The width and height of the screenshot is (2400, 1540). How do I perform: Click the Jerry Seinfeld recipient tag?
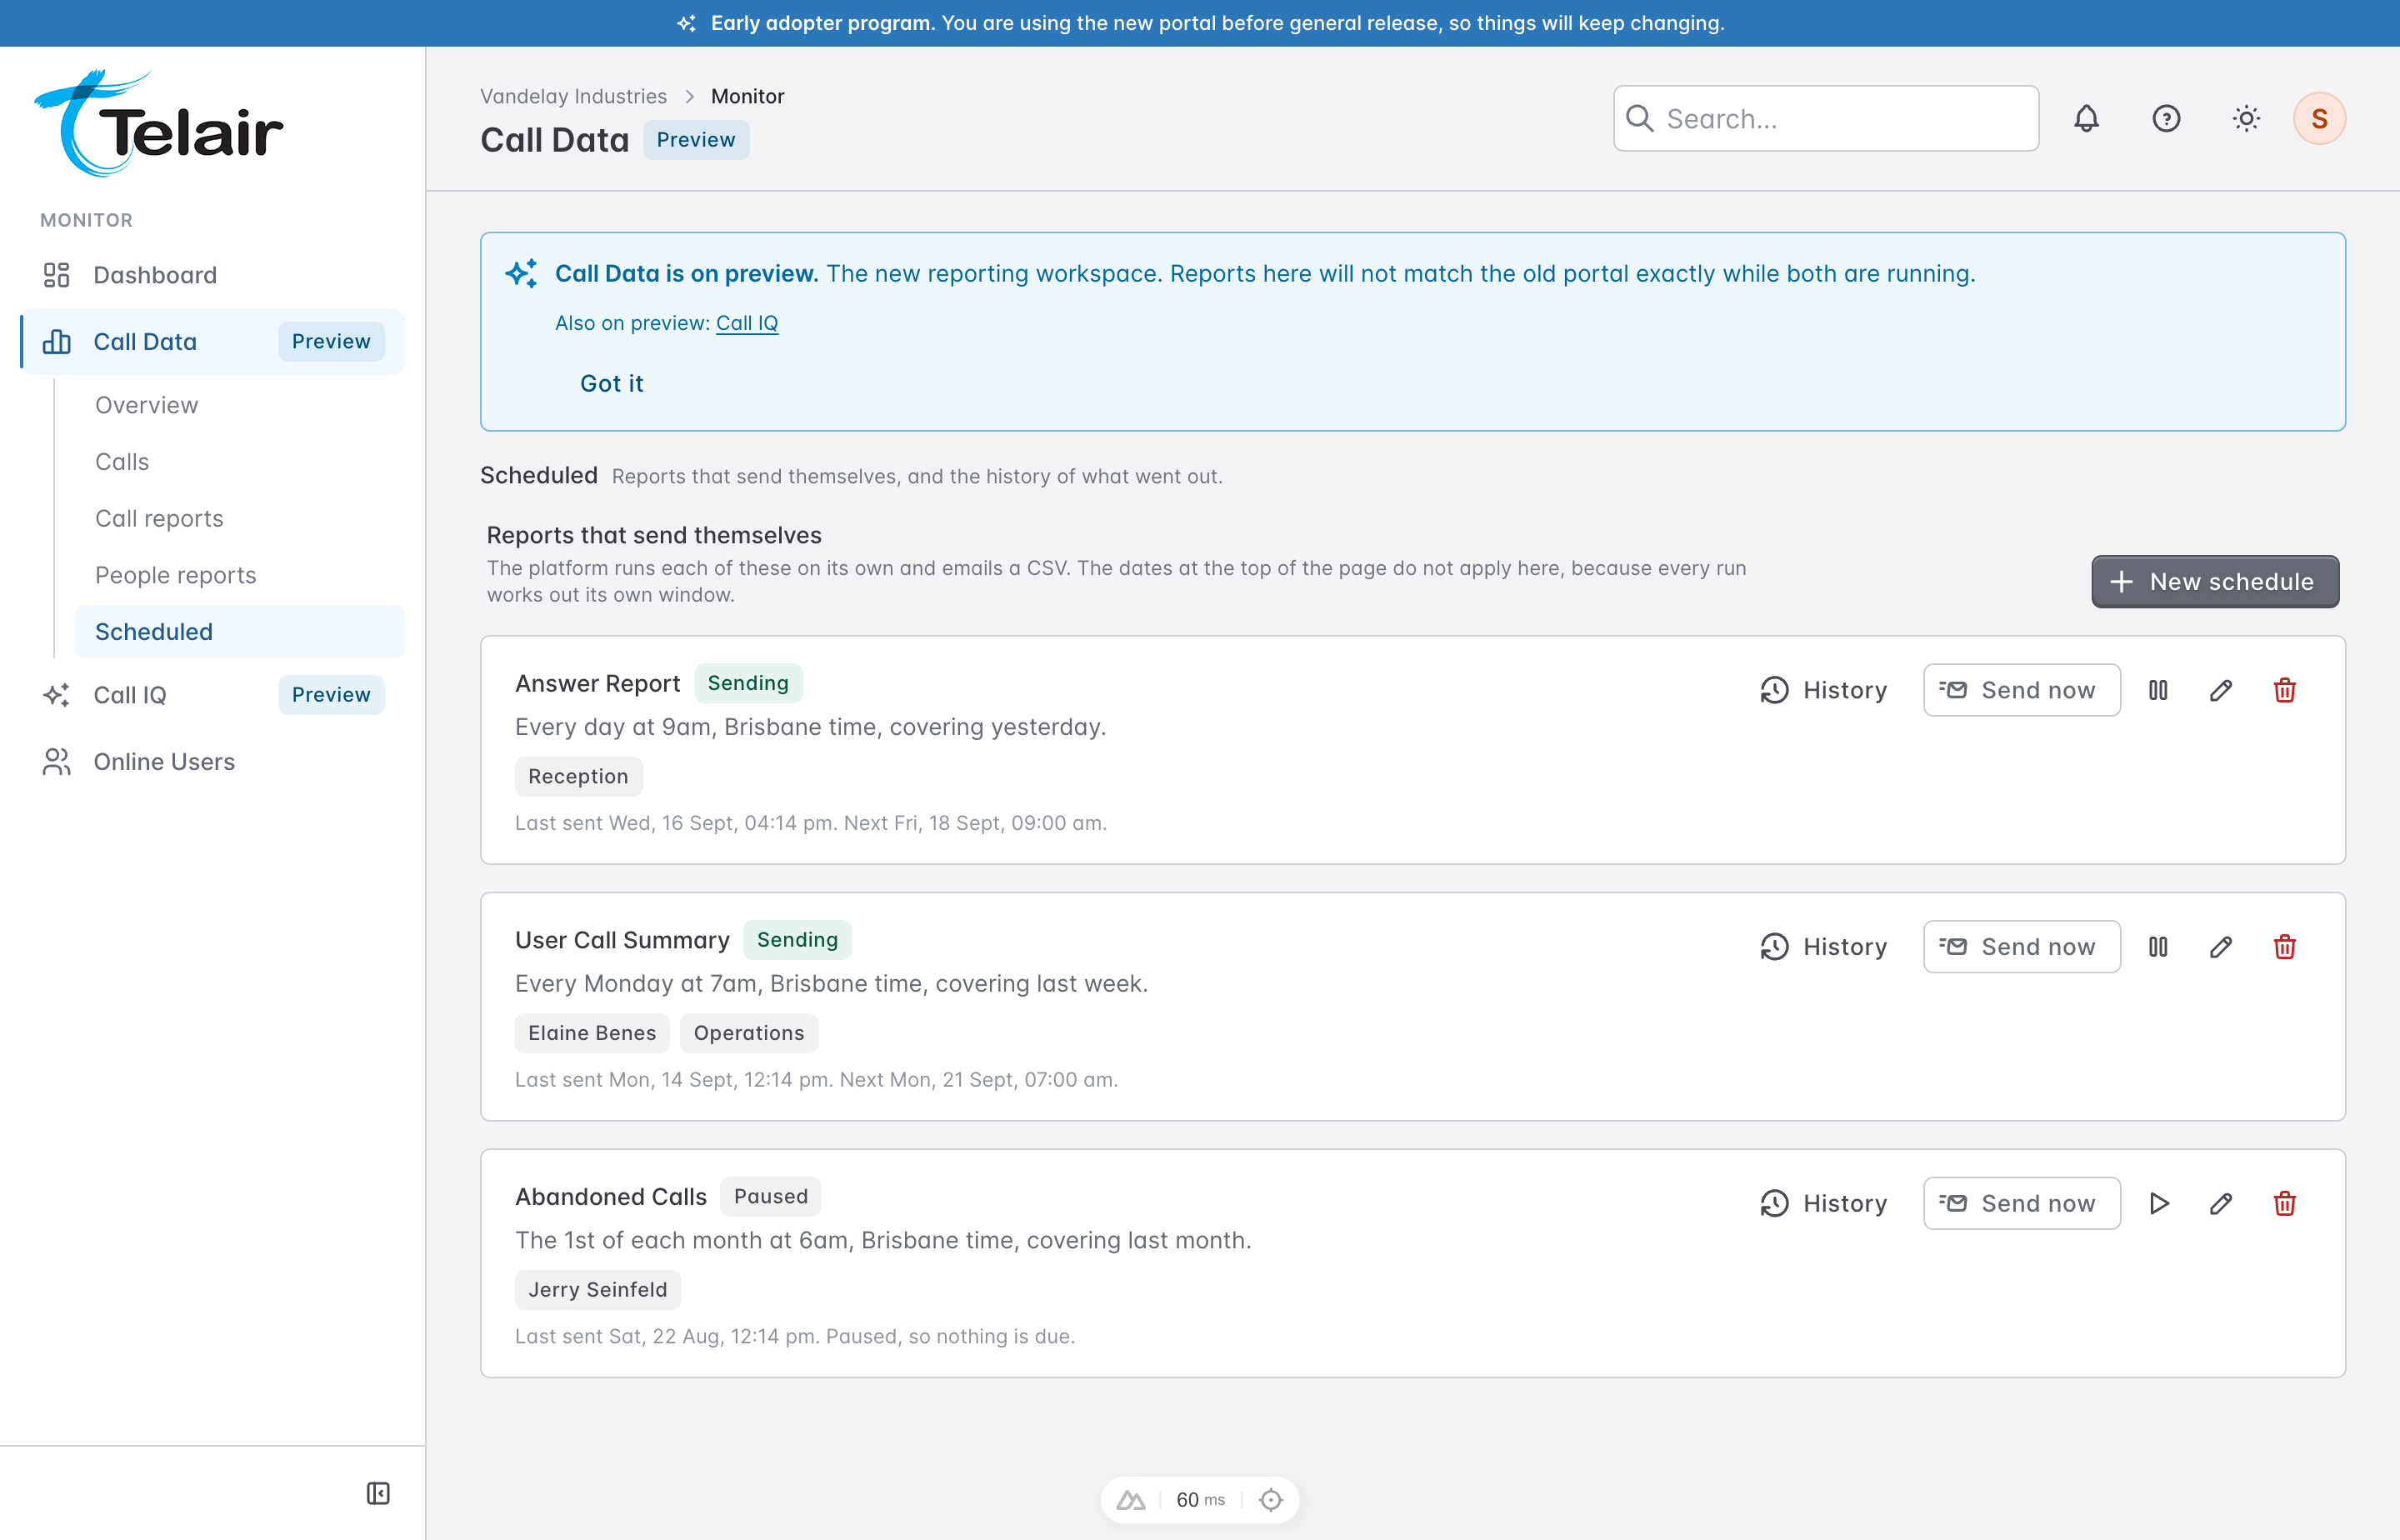coord(598,1290)
